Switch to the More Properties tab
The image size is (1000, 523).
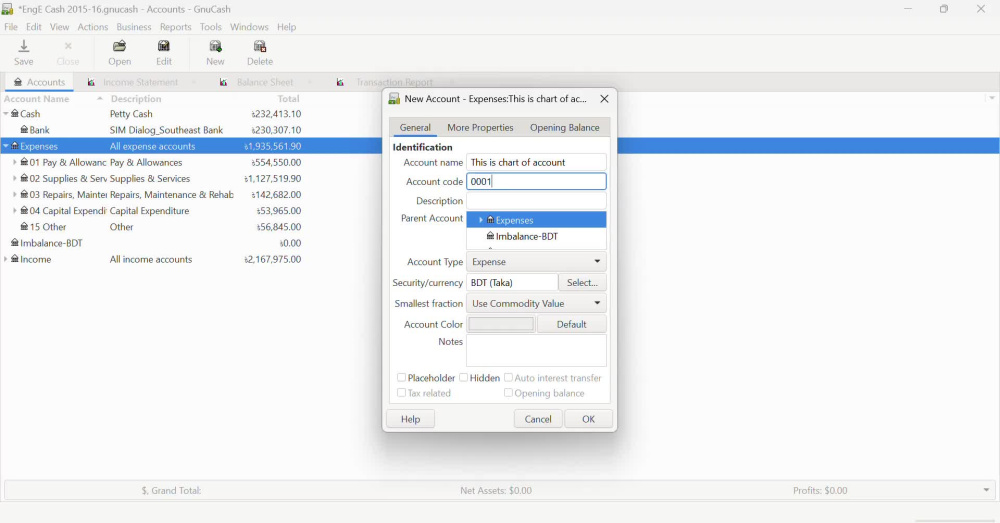(x=480, y=128)
